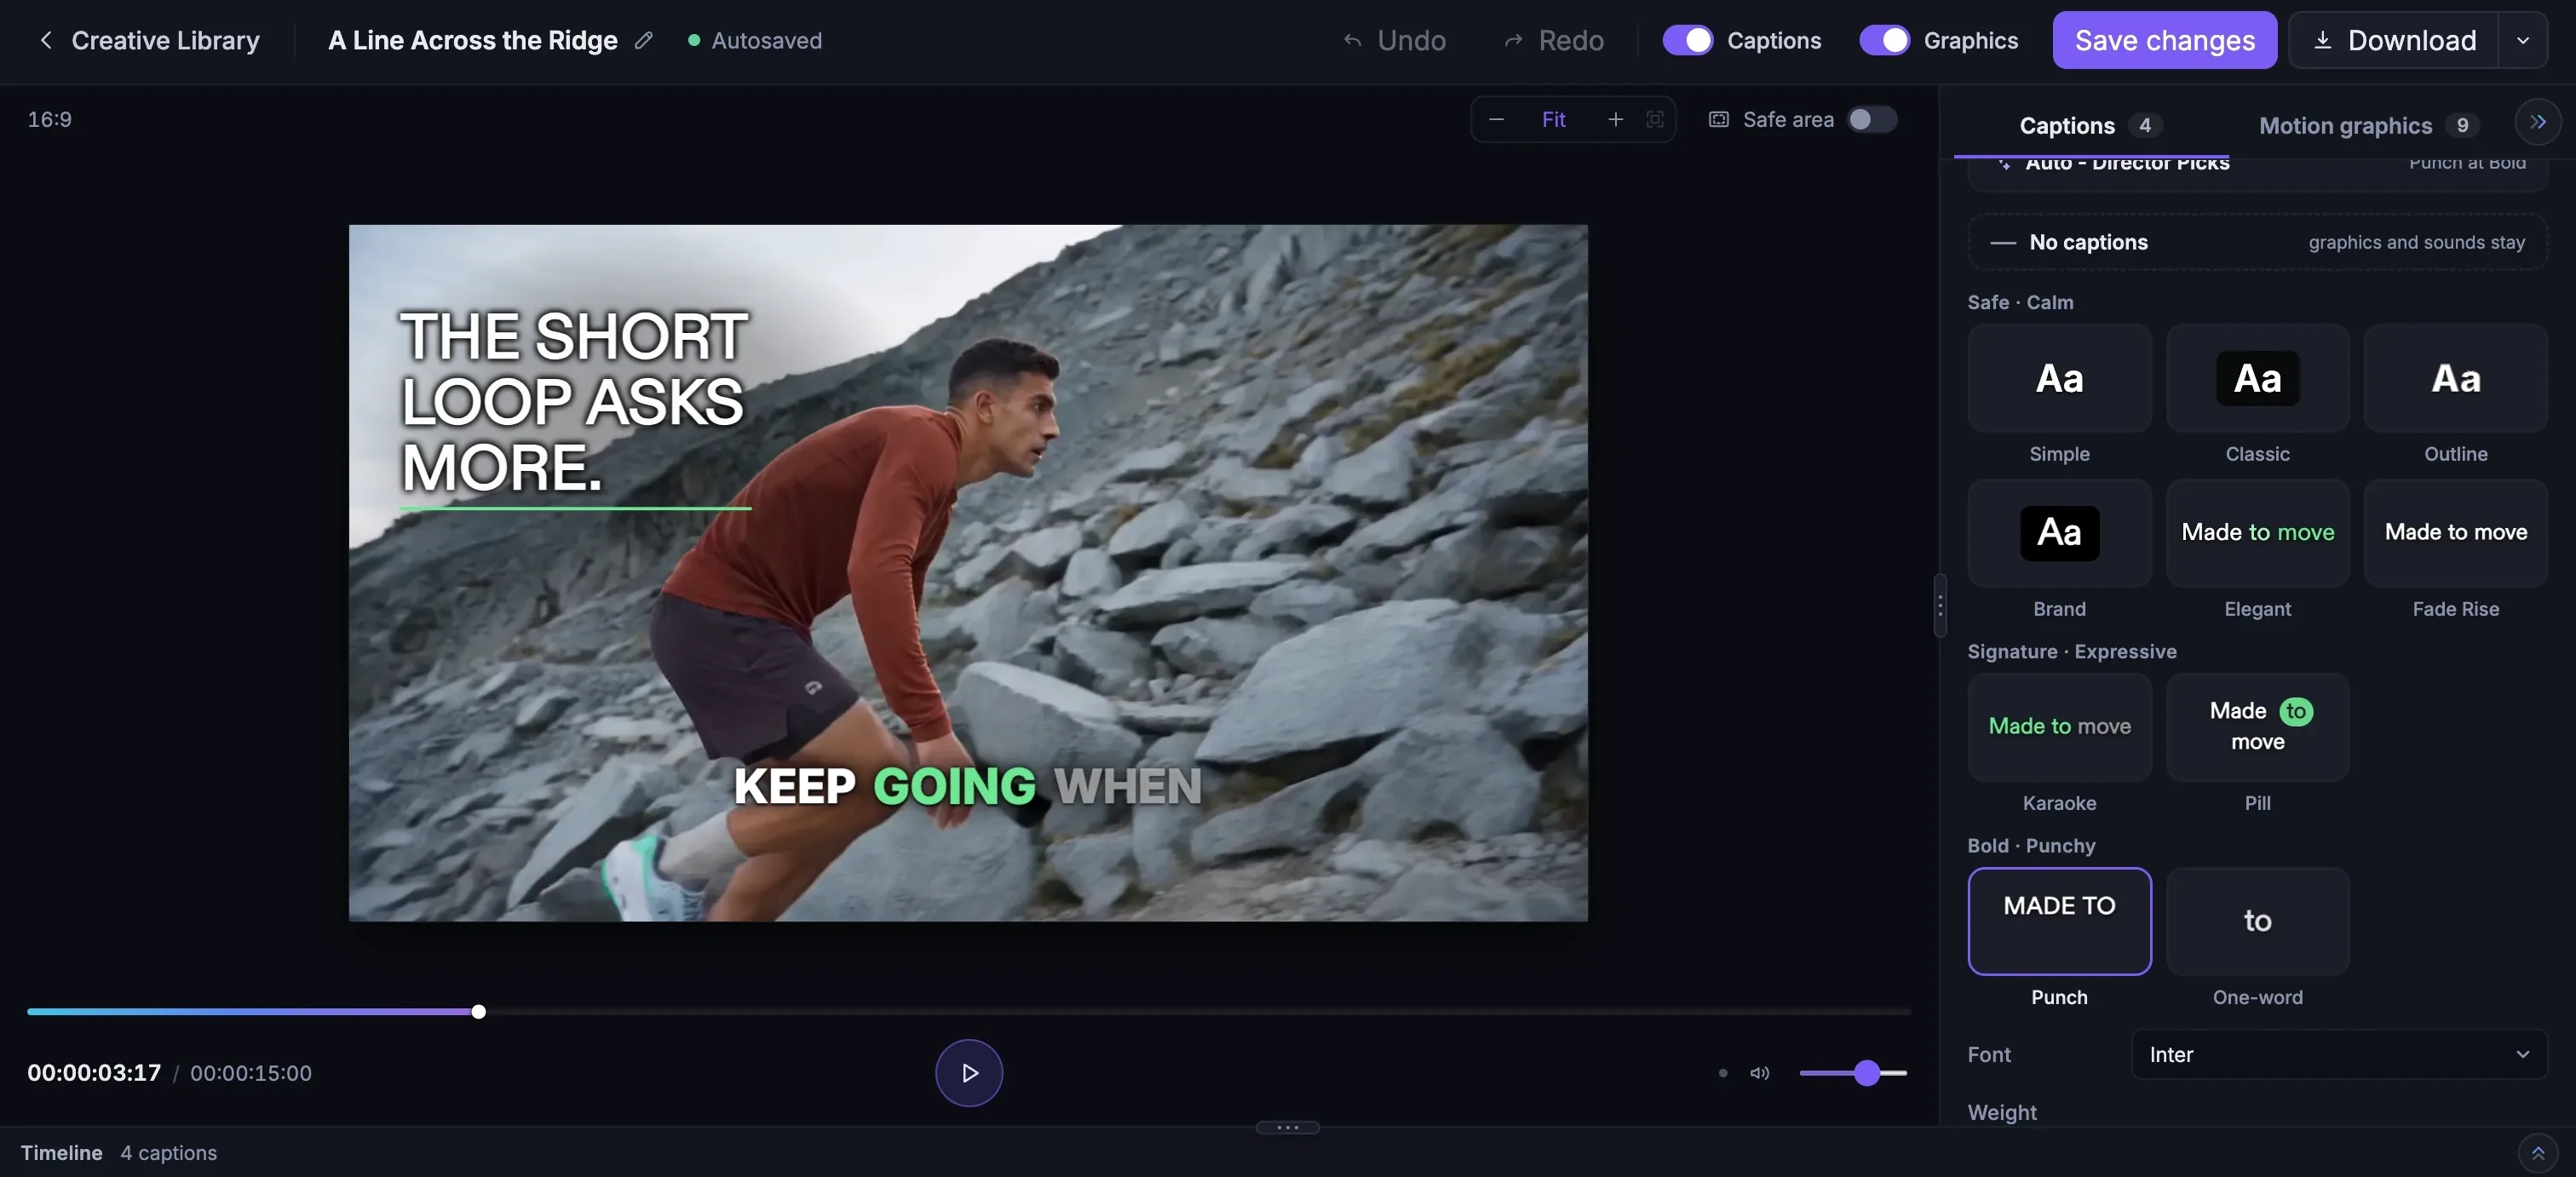Viewport: 2576px width, 1177px height.
Task: Download the video
Action: coord(2394,40)
